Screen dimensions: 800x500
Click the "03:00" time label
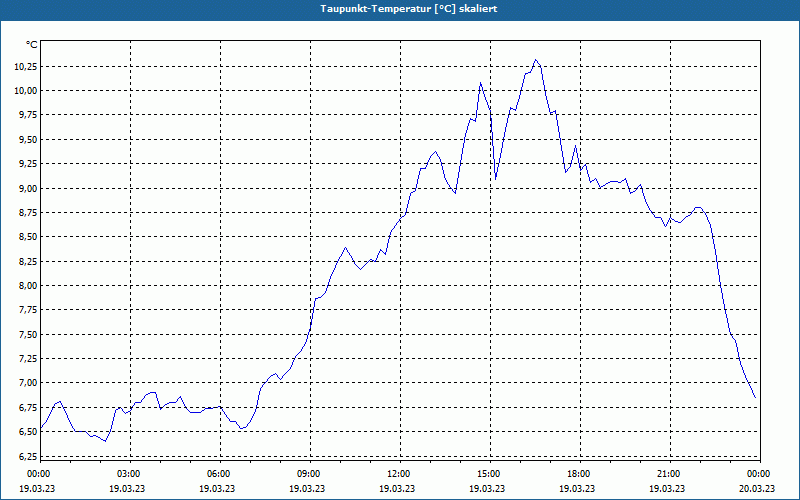(128, 474)
